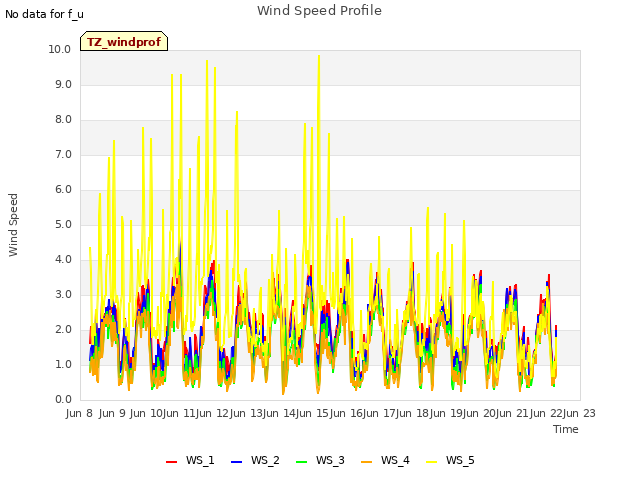Screen dimensions: 640x480
Task: Click the tallest yellow WS_5 peak near 10.0
Action: [319, 56]
